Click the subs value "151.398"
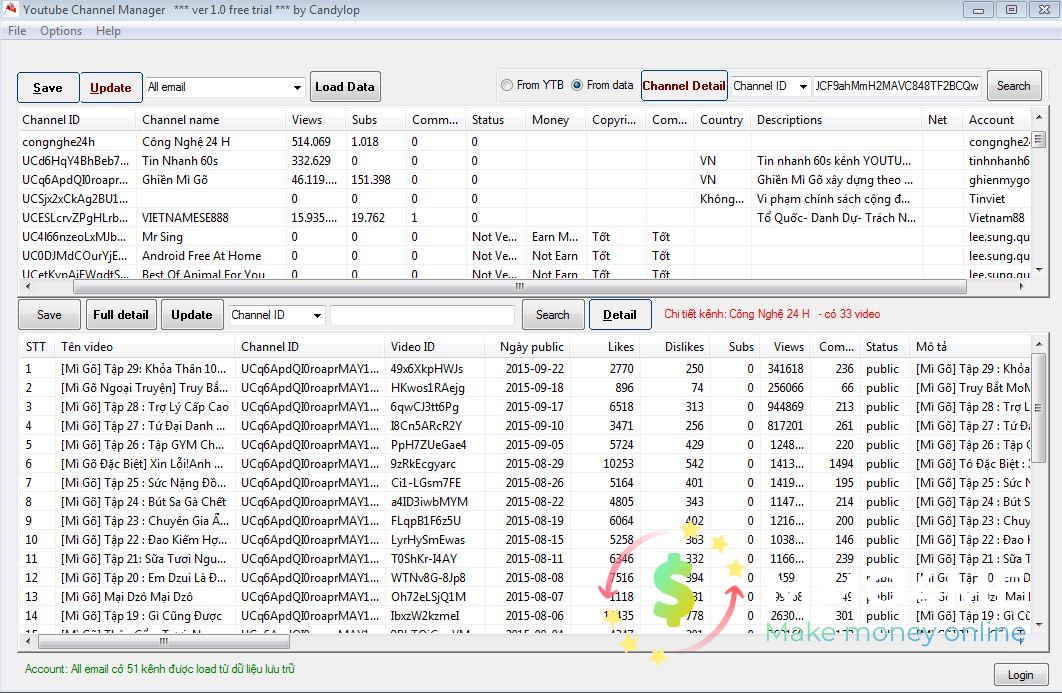This screenshot has width=1062, height=693. [x=371, y=180]
